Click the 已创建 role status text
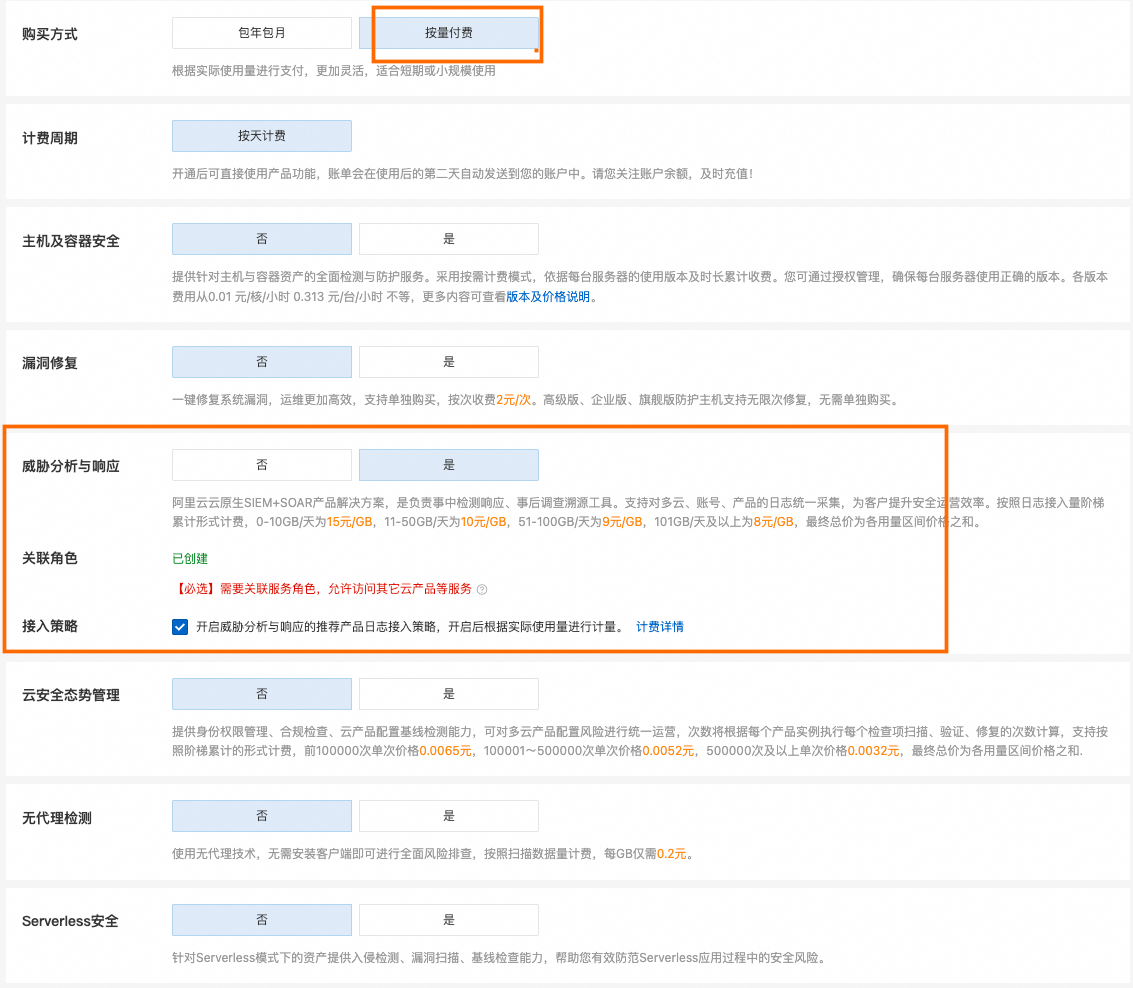Image resolution: width=1133 pixels, height=988 pixels. (x=190, y=559)
